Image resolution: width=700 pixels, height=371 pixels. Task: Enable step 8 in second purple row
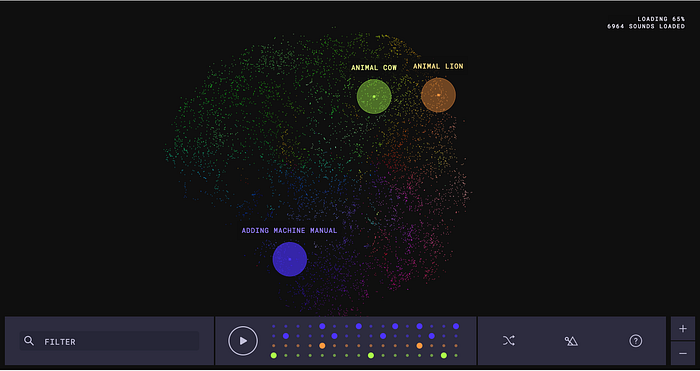(x=359, y=336)
